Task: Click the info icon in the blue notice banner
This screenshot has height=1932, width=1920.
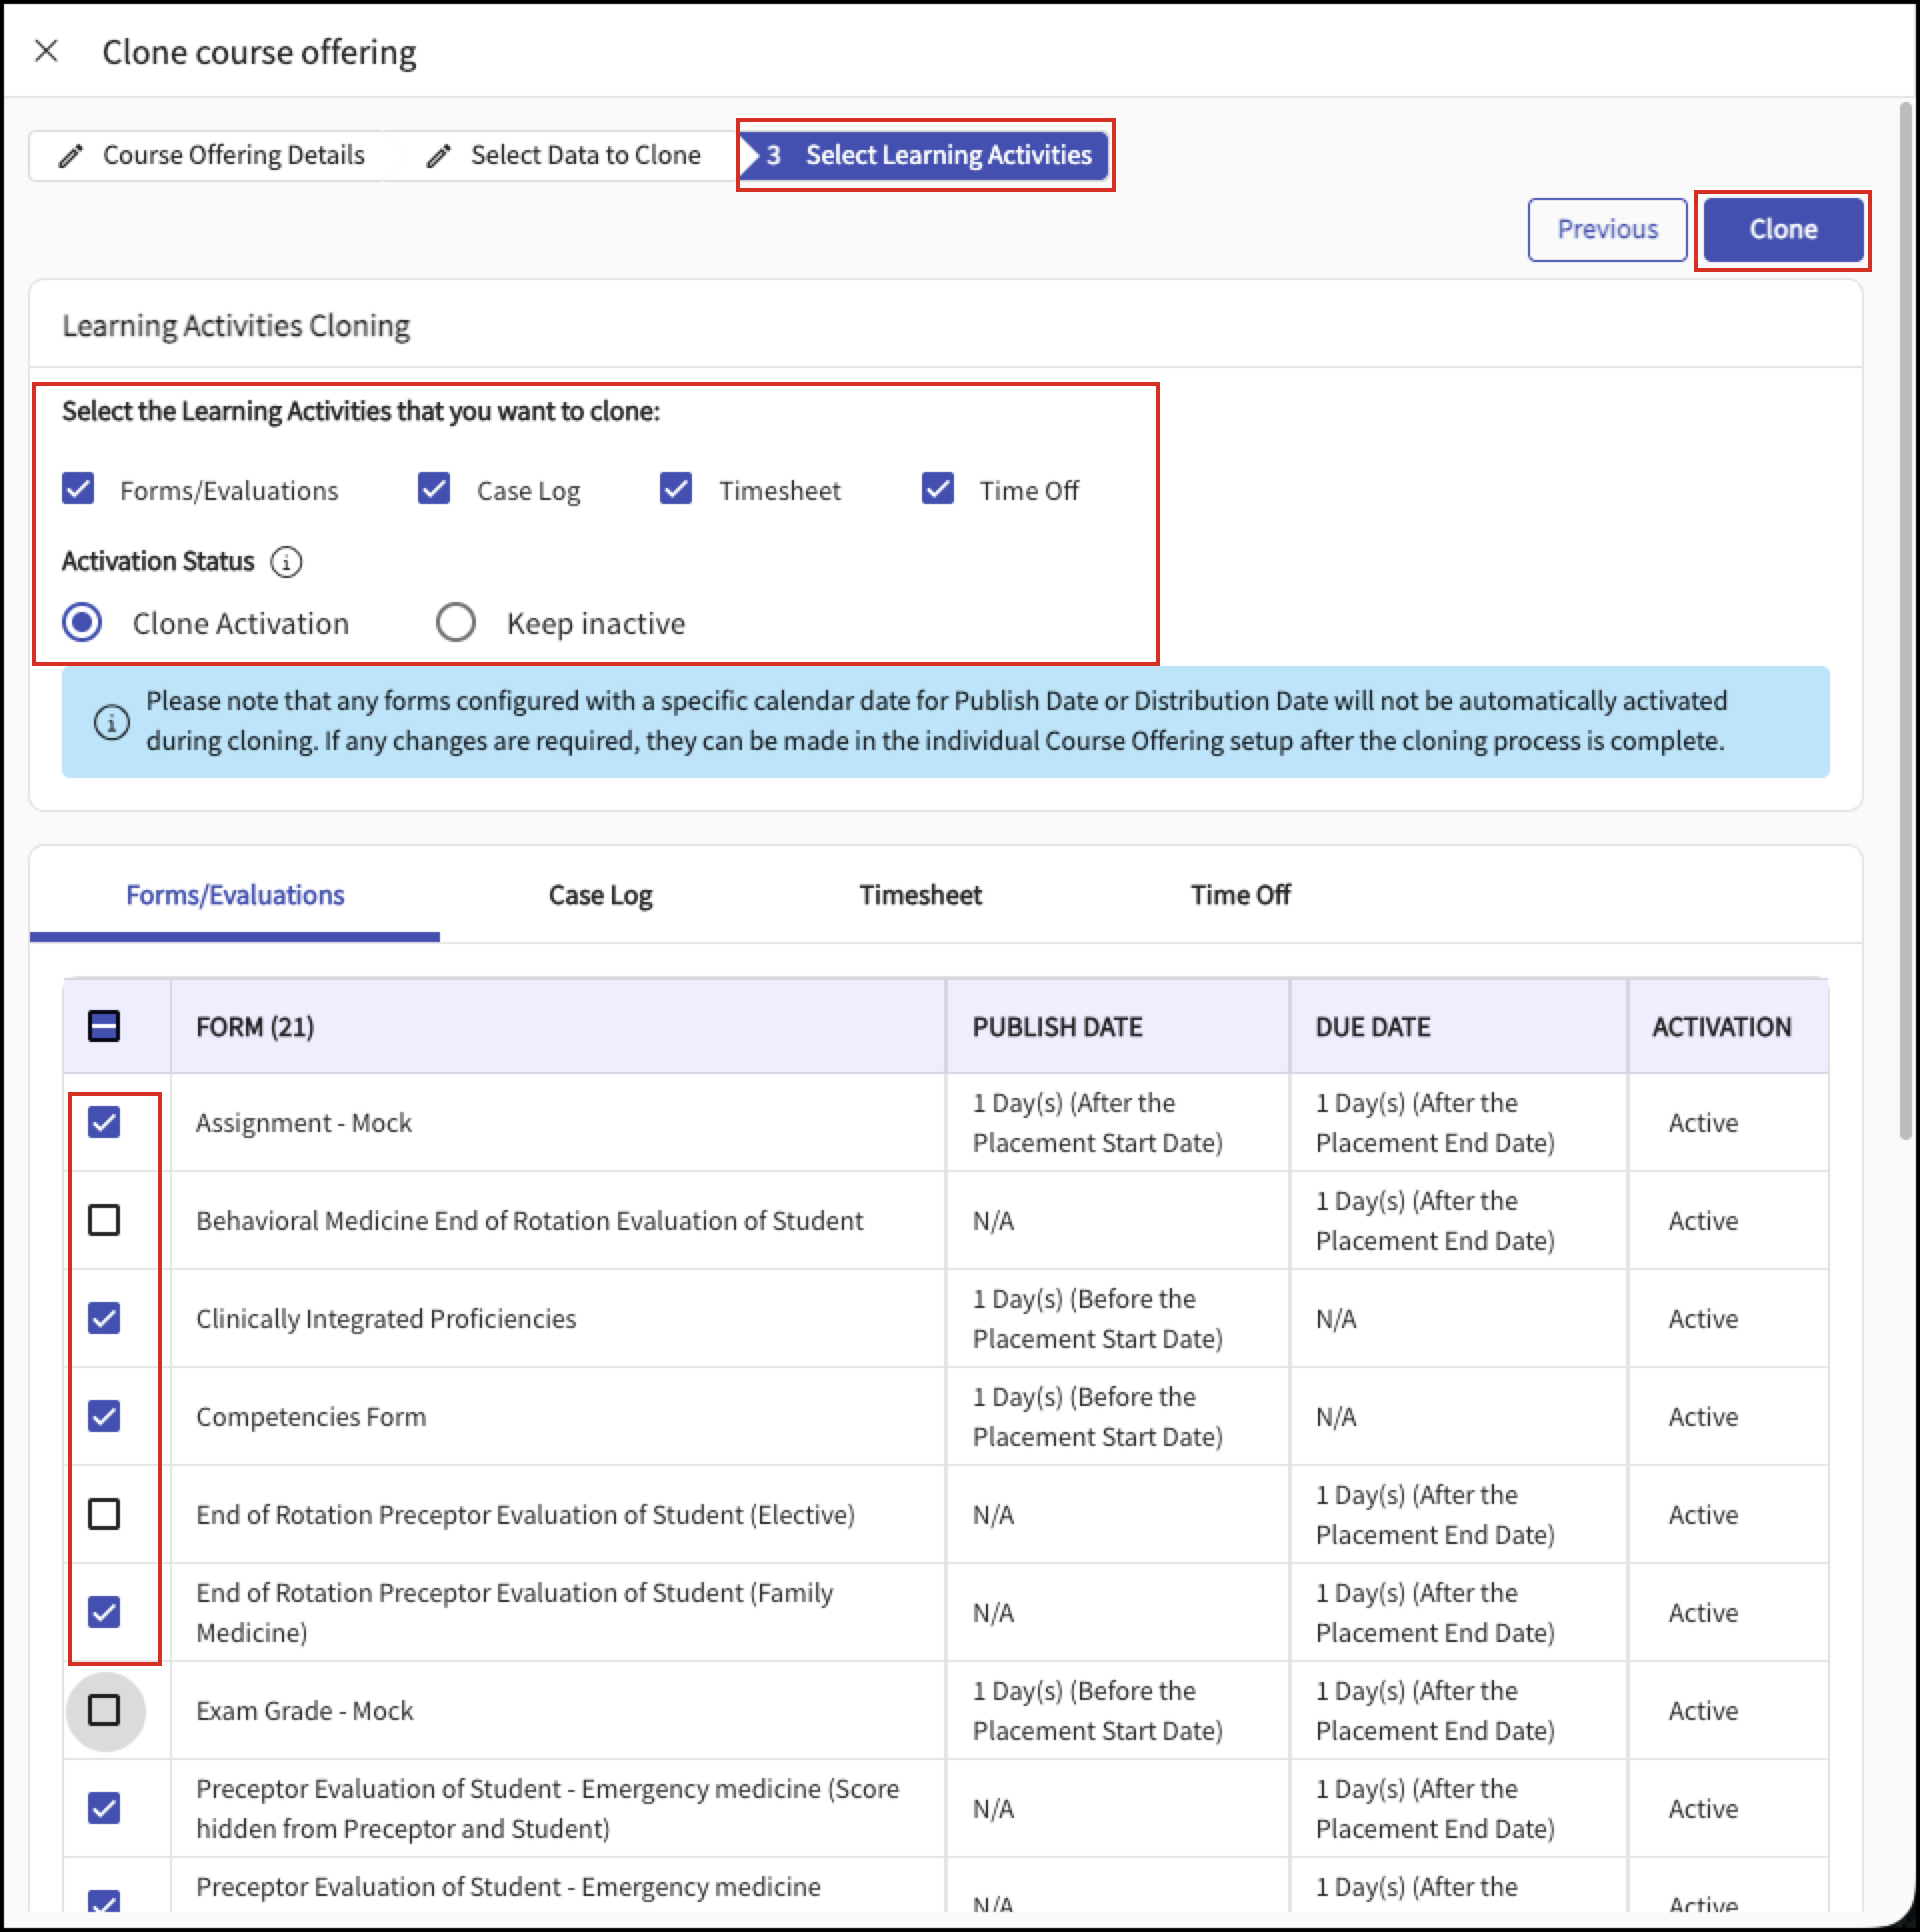Action: click(111, 722)
